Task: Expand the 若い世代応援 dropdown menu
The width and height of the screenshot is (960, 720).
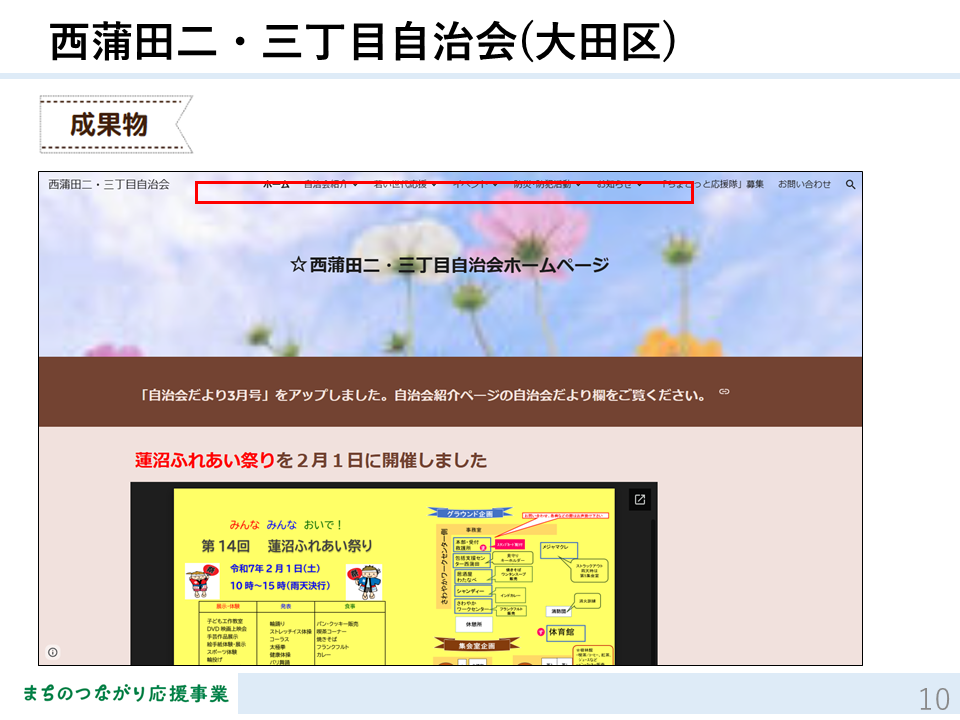Action: coord(405,184)
